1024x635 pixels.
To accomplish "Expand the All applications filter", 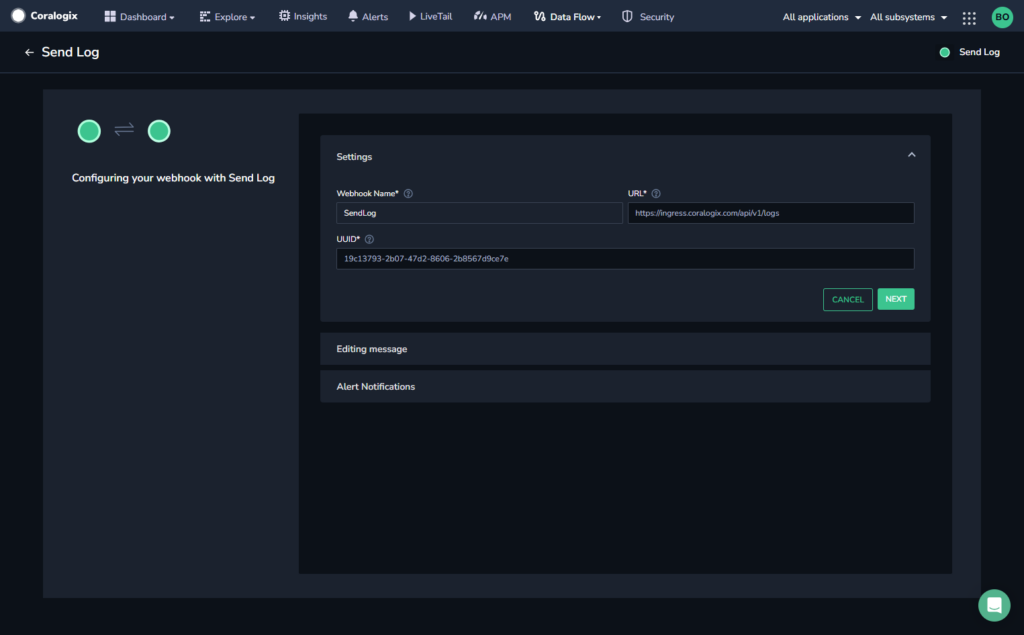I will (822, 17).
